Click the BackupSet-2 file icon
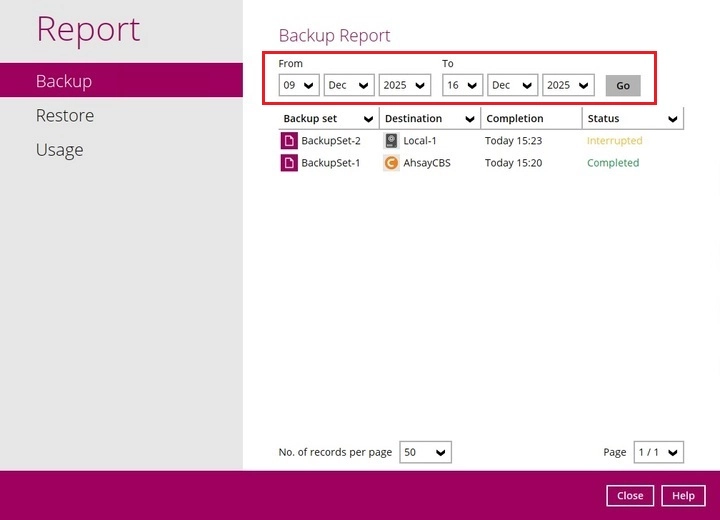720x520 pixels. [288, 141]
